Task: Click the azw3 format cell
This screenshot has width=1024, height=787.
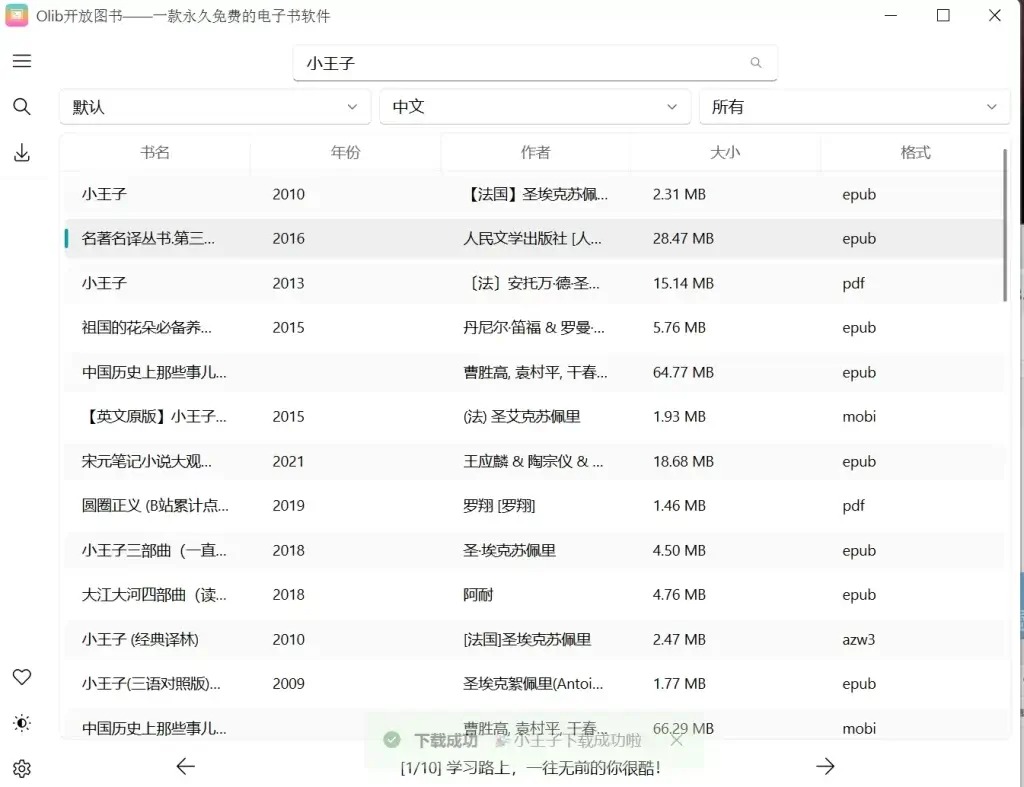Action: tap(858, 639)
